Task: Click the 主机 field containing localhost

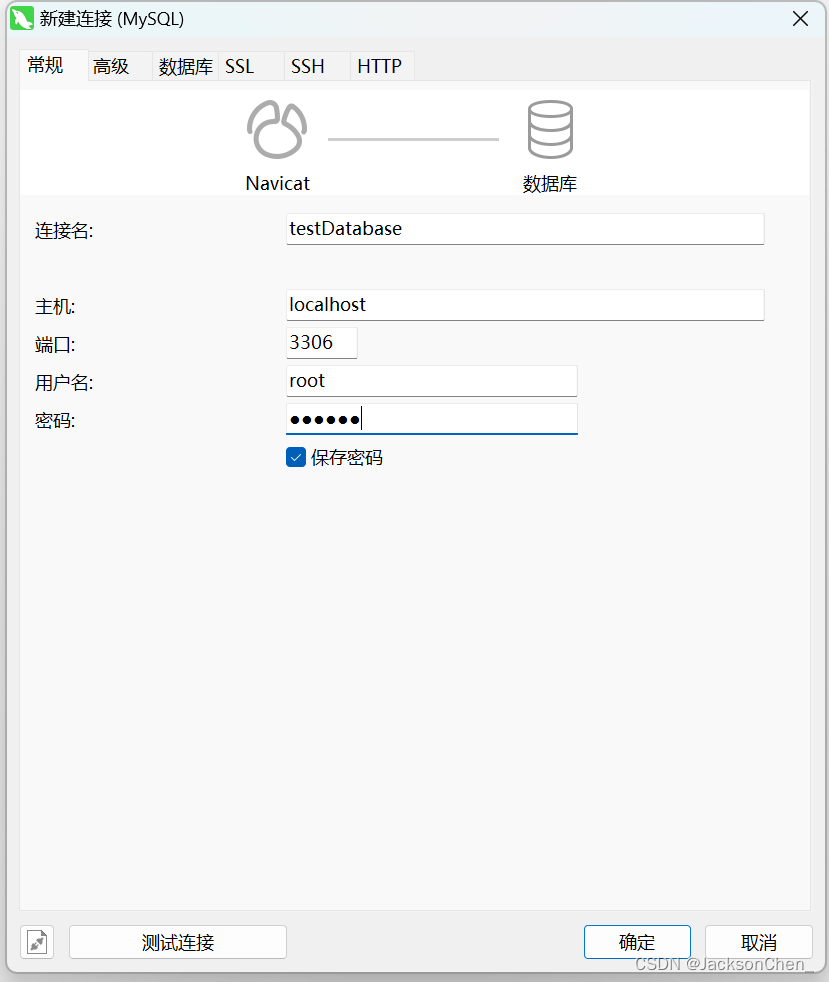Action: [525, 304]
